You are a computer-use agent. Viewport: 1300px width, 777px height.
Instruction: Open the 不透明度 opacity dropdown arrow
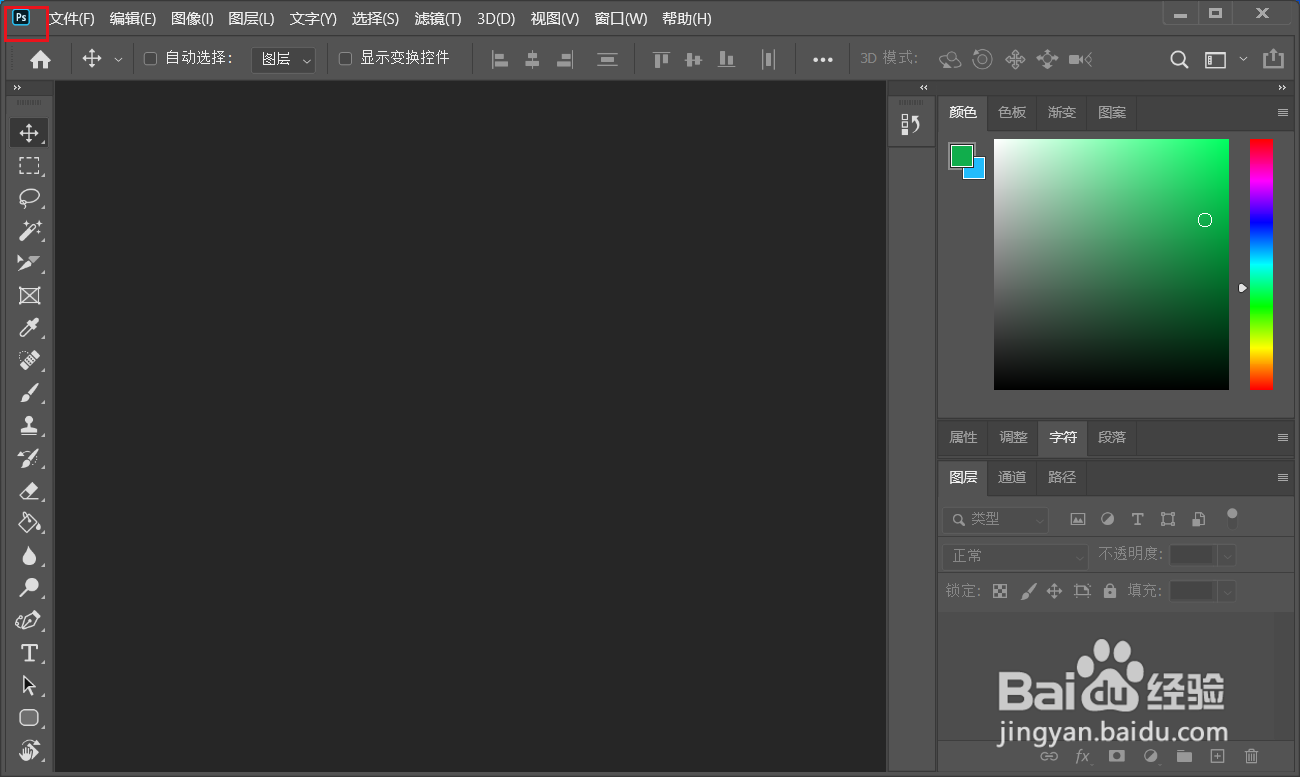1228,555
